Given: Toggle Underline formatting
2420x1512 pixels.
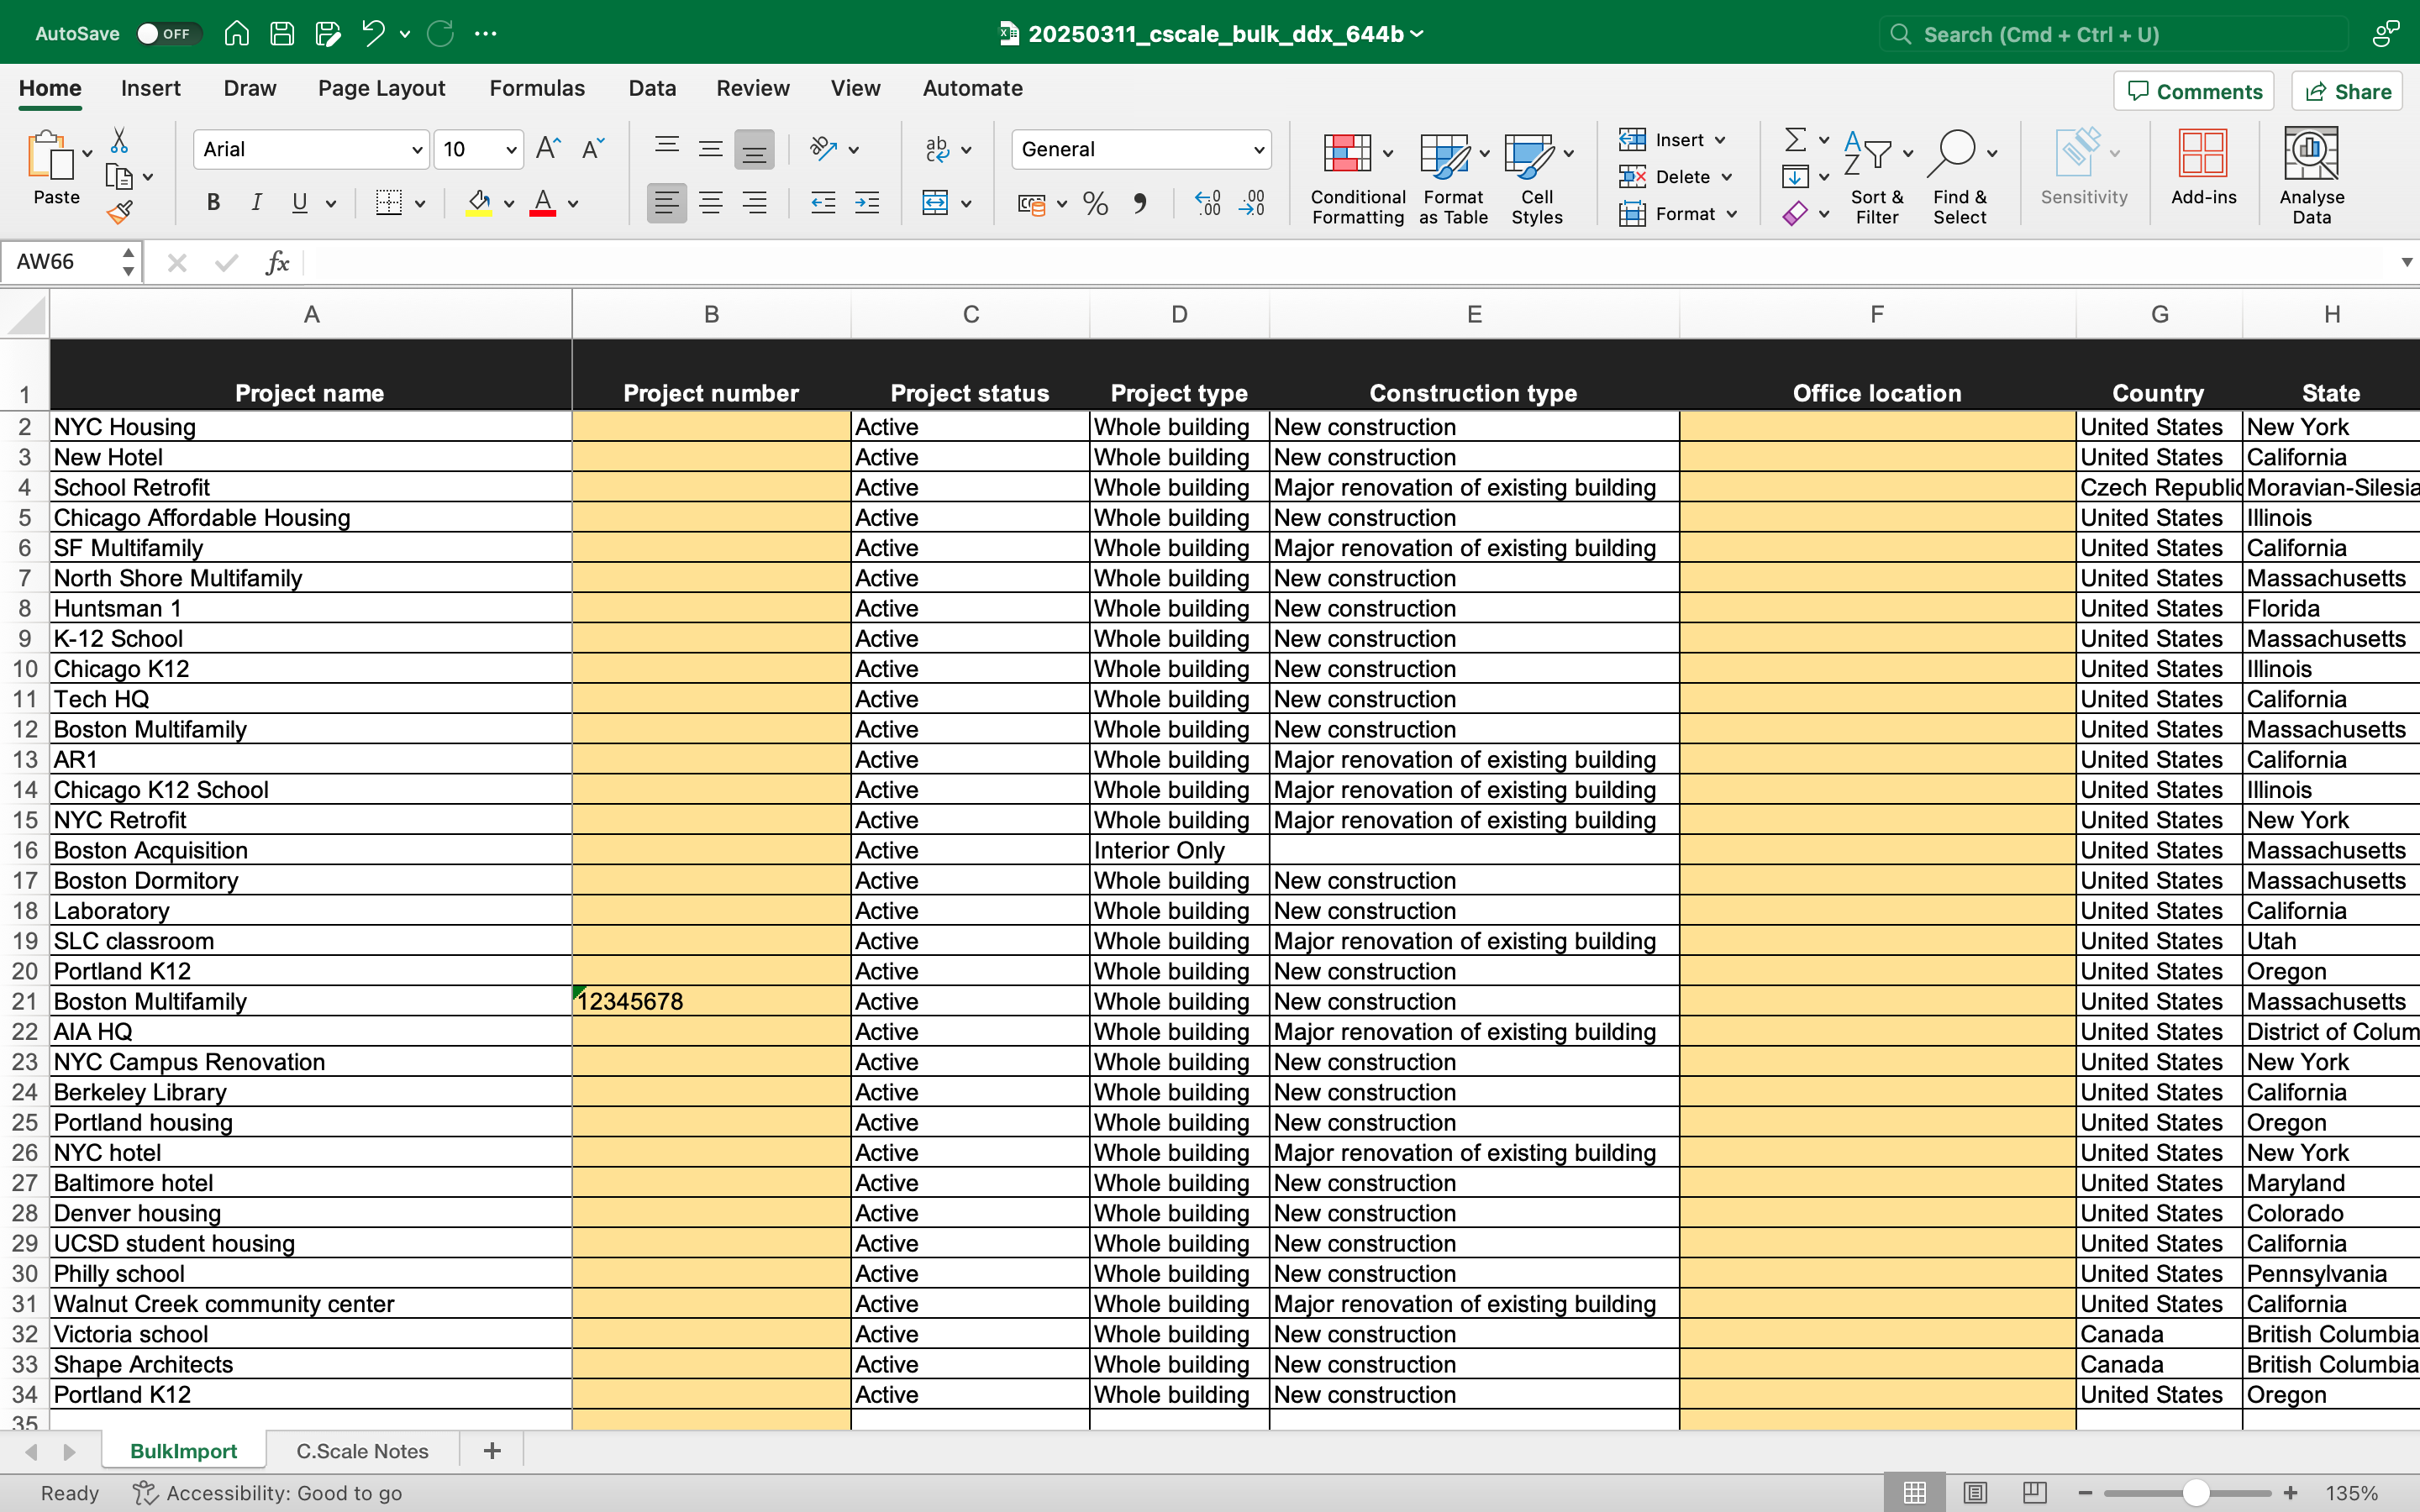Looking at the screenshot, I should (299, 203).
